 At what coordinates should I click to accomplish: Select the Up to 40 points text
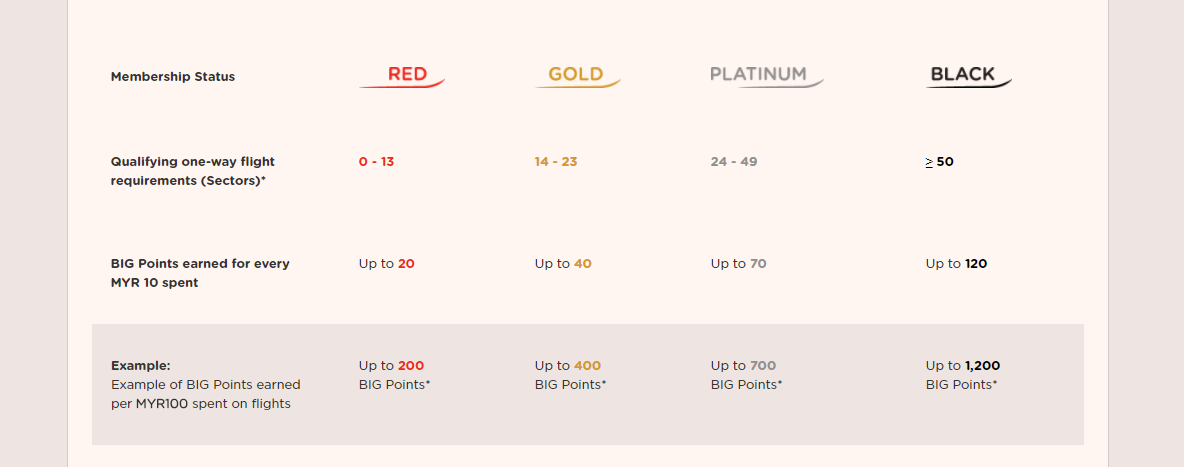point(563,264)
